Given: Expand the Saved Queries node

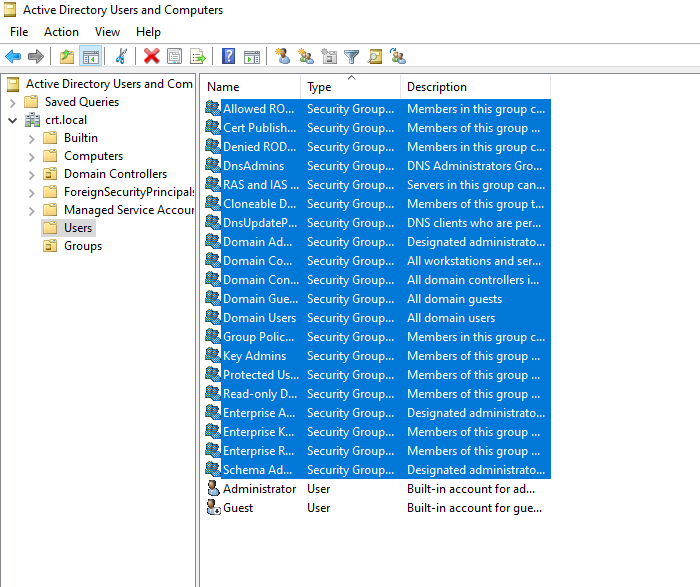Looking at the screenshot, I should tap(12, 103).
